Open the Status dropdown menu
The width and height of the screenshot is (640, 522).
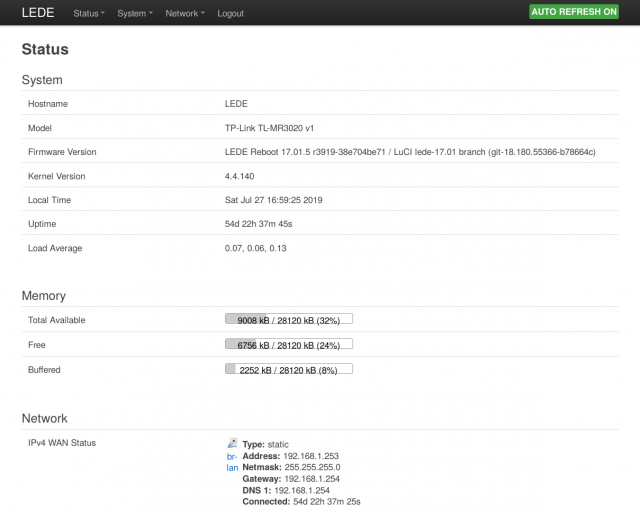89,13
